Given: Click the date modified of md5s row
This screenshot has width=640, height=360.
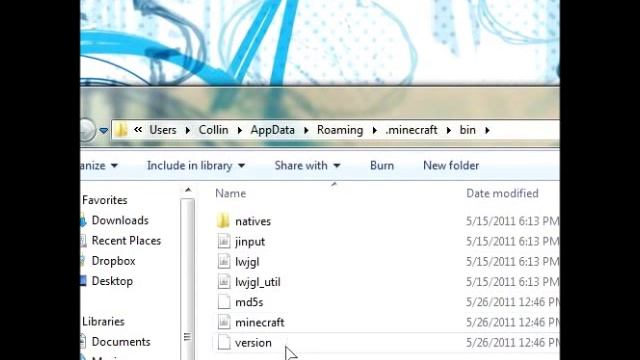Looking at the screenshot, I should 512,302.
